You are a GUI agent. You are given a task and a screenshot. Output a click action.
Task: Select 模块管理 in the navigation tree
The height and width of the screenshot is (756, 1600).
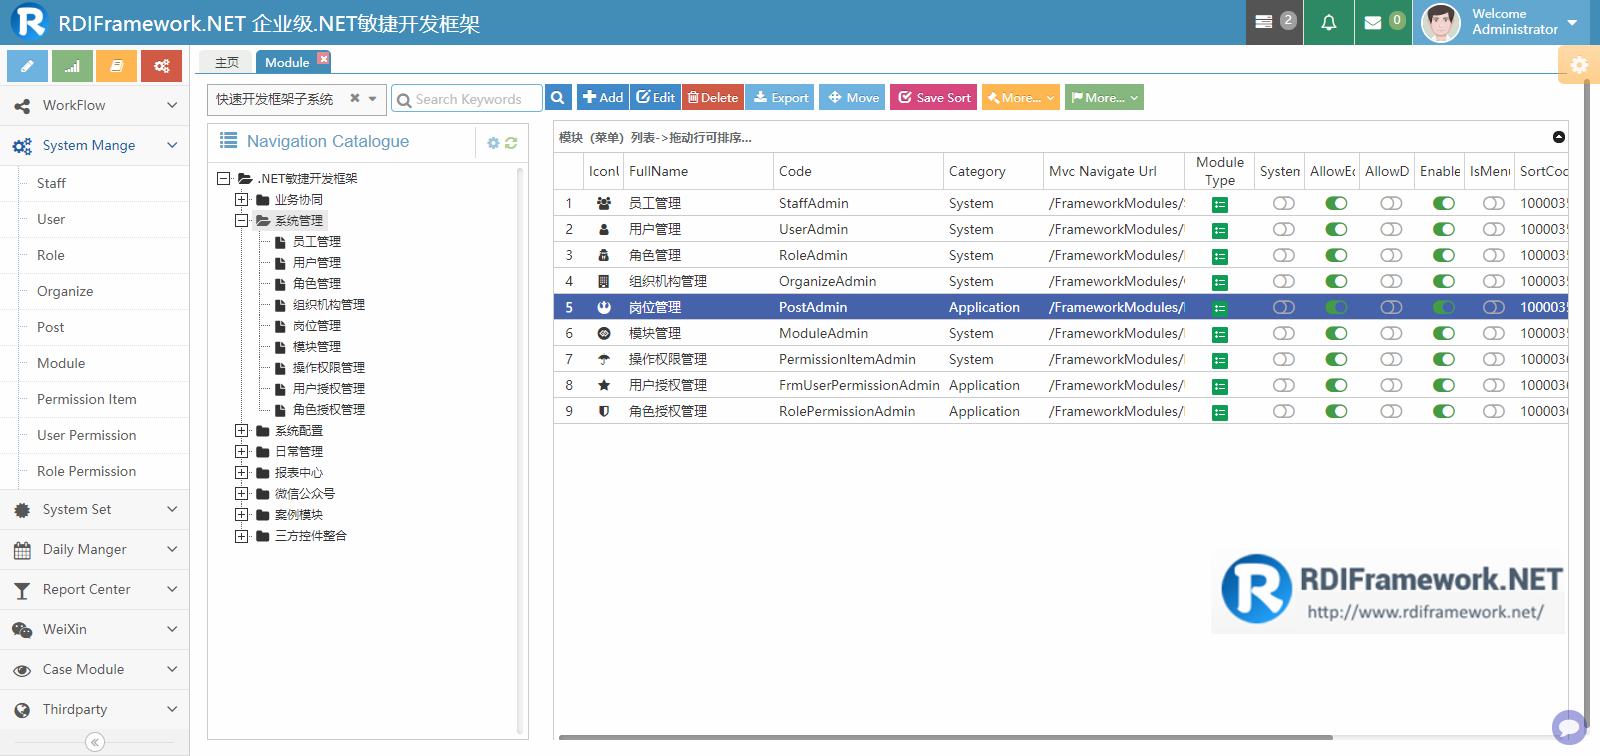[x=317, y=347]
